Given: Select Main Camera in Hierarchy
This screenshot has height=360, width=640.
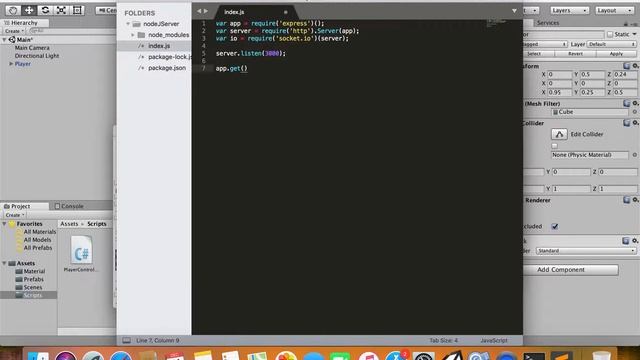Looking at the screenshot, I should (32, 48).
